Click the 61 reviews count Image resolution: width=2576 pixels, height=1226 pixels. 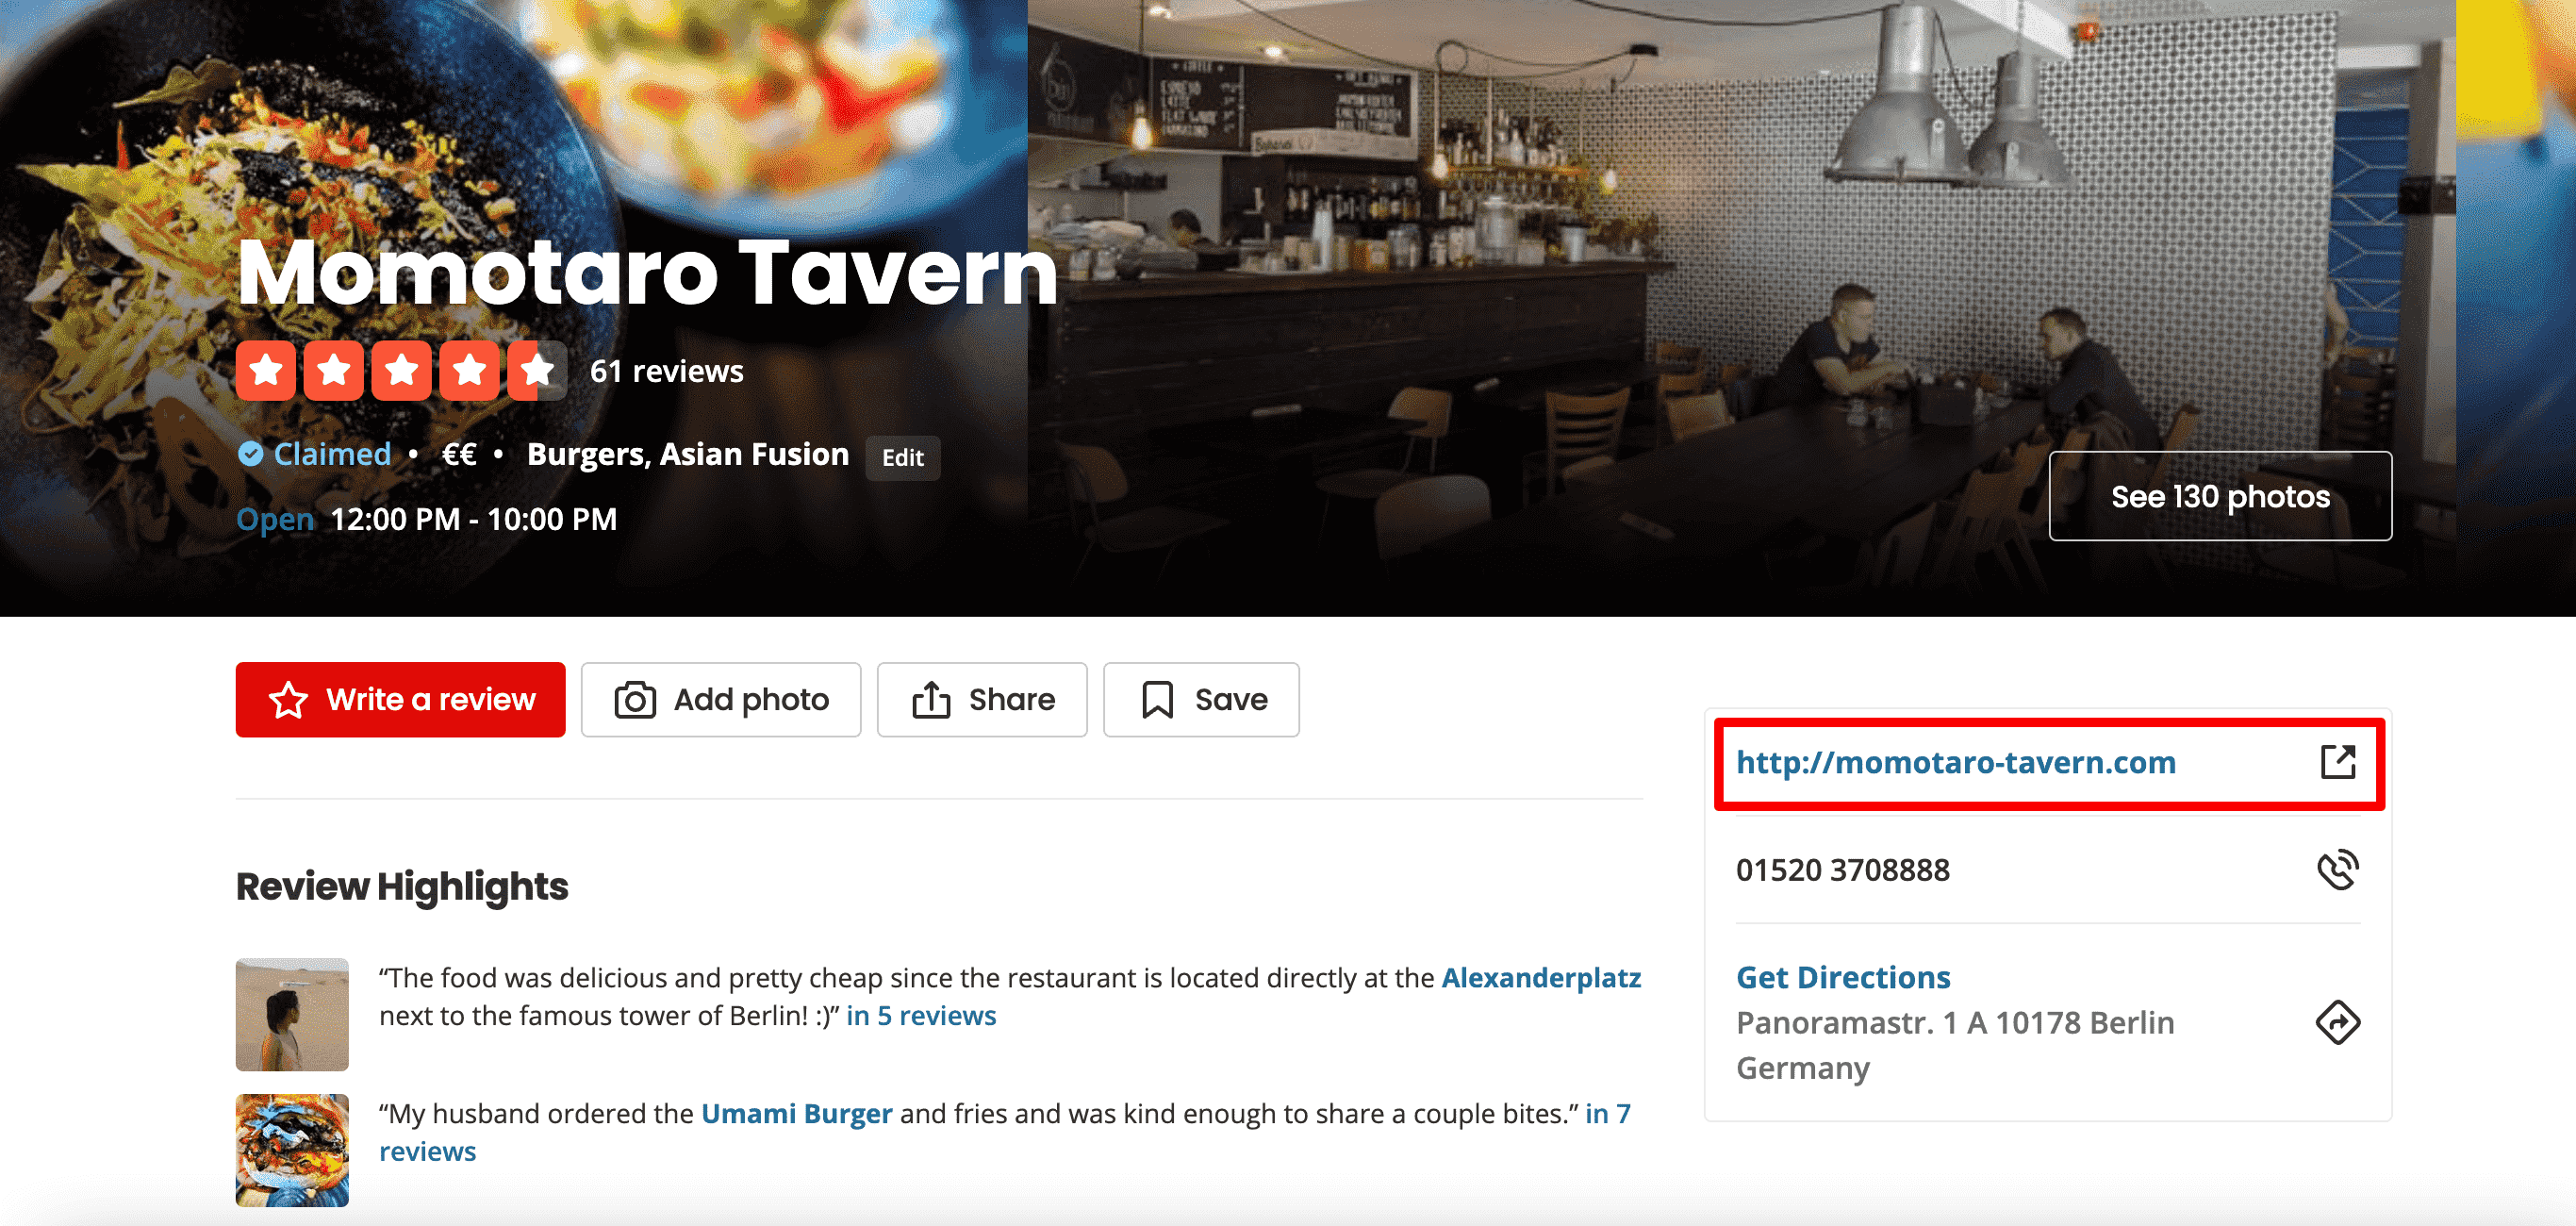666,371
